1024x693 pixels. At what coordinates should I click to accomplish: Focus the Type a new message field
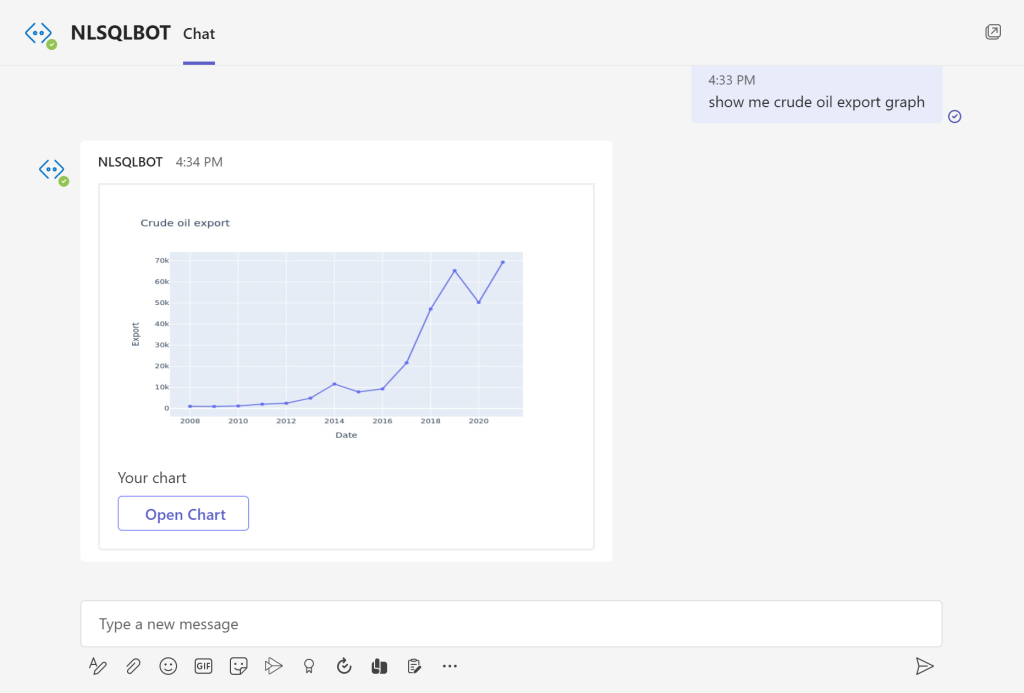511,624
